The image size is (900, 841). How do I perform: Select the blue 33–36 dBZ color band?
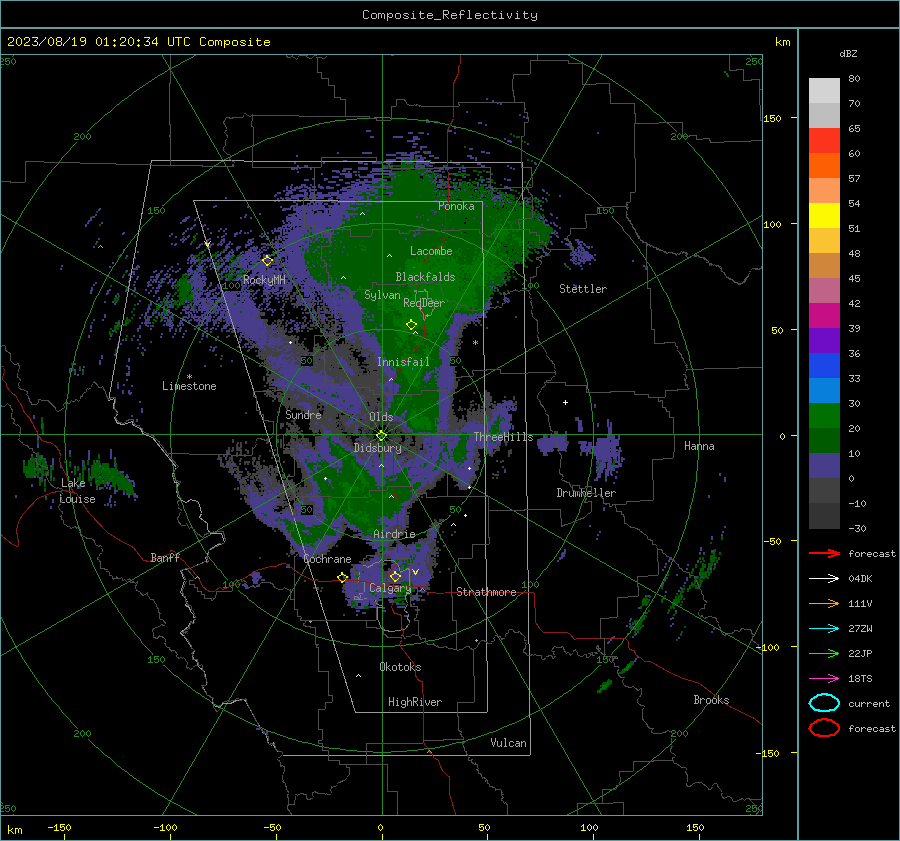[x=824, y=366]
